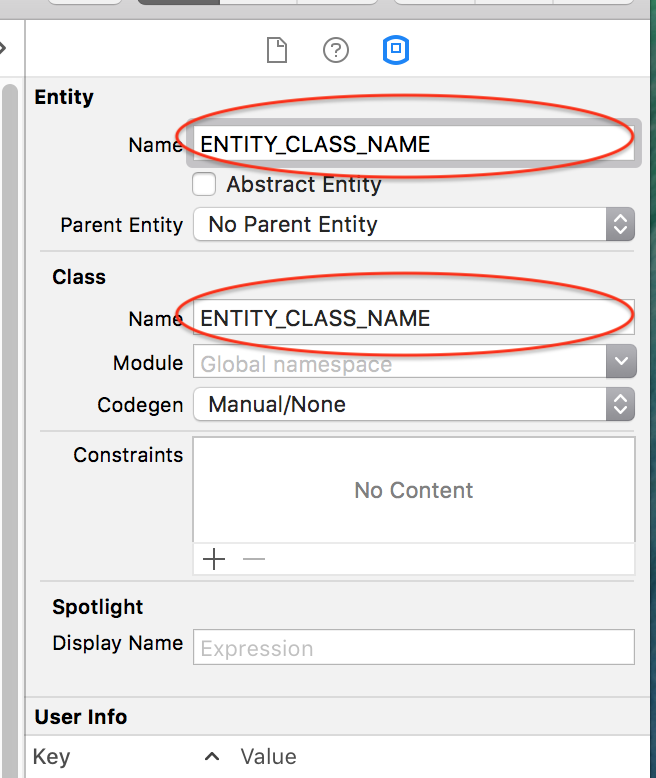Add a constraint with the plus button
The height and width of the screenshot is (778, 656).
[214, 559]
